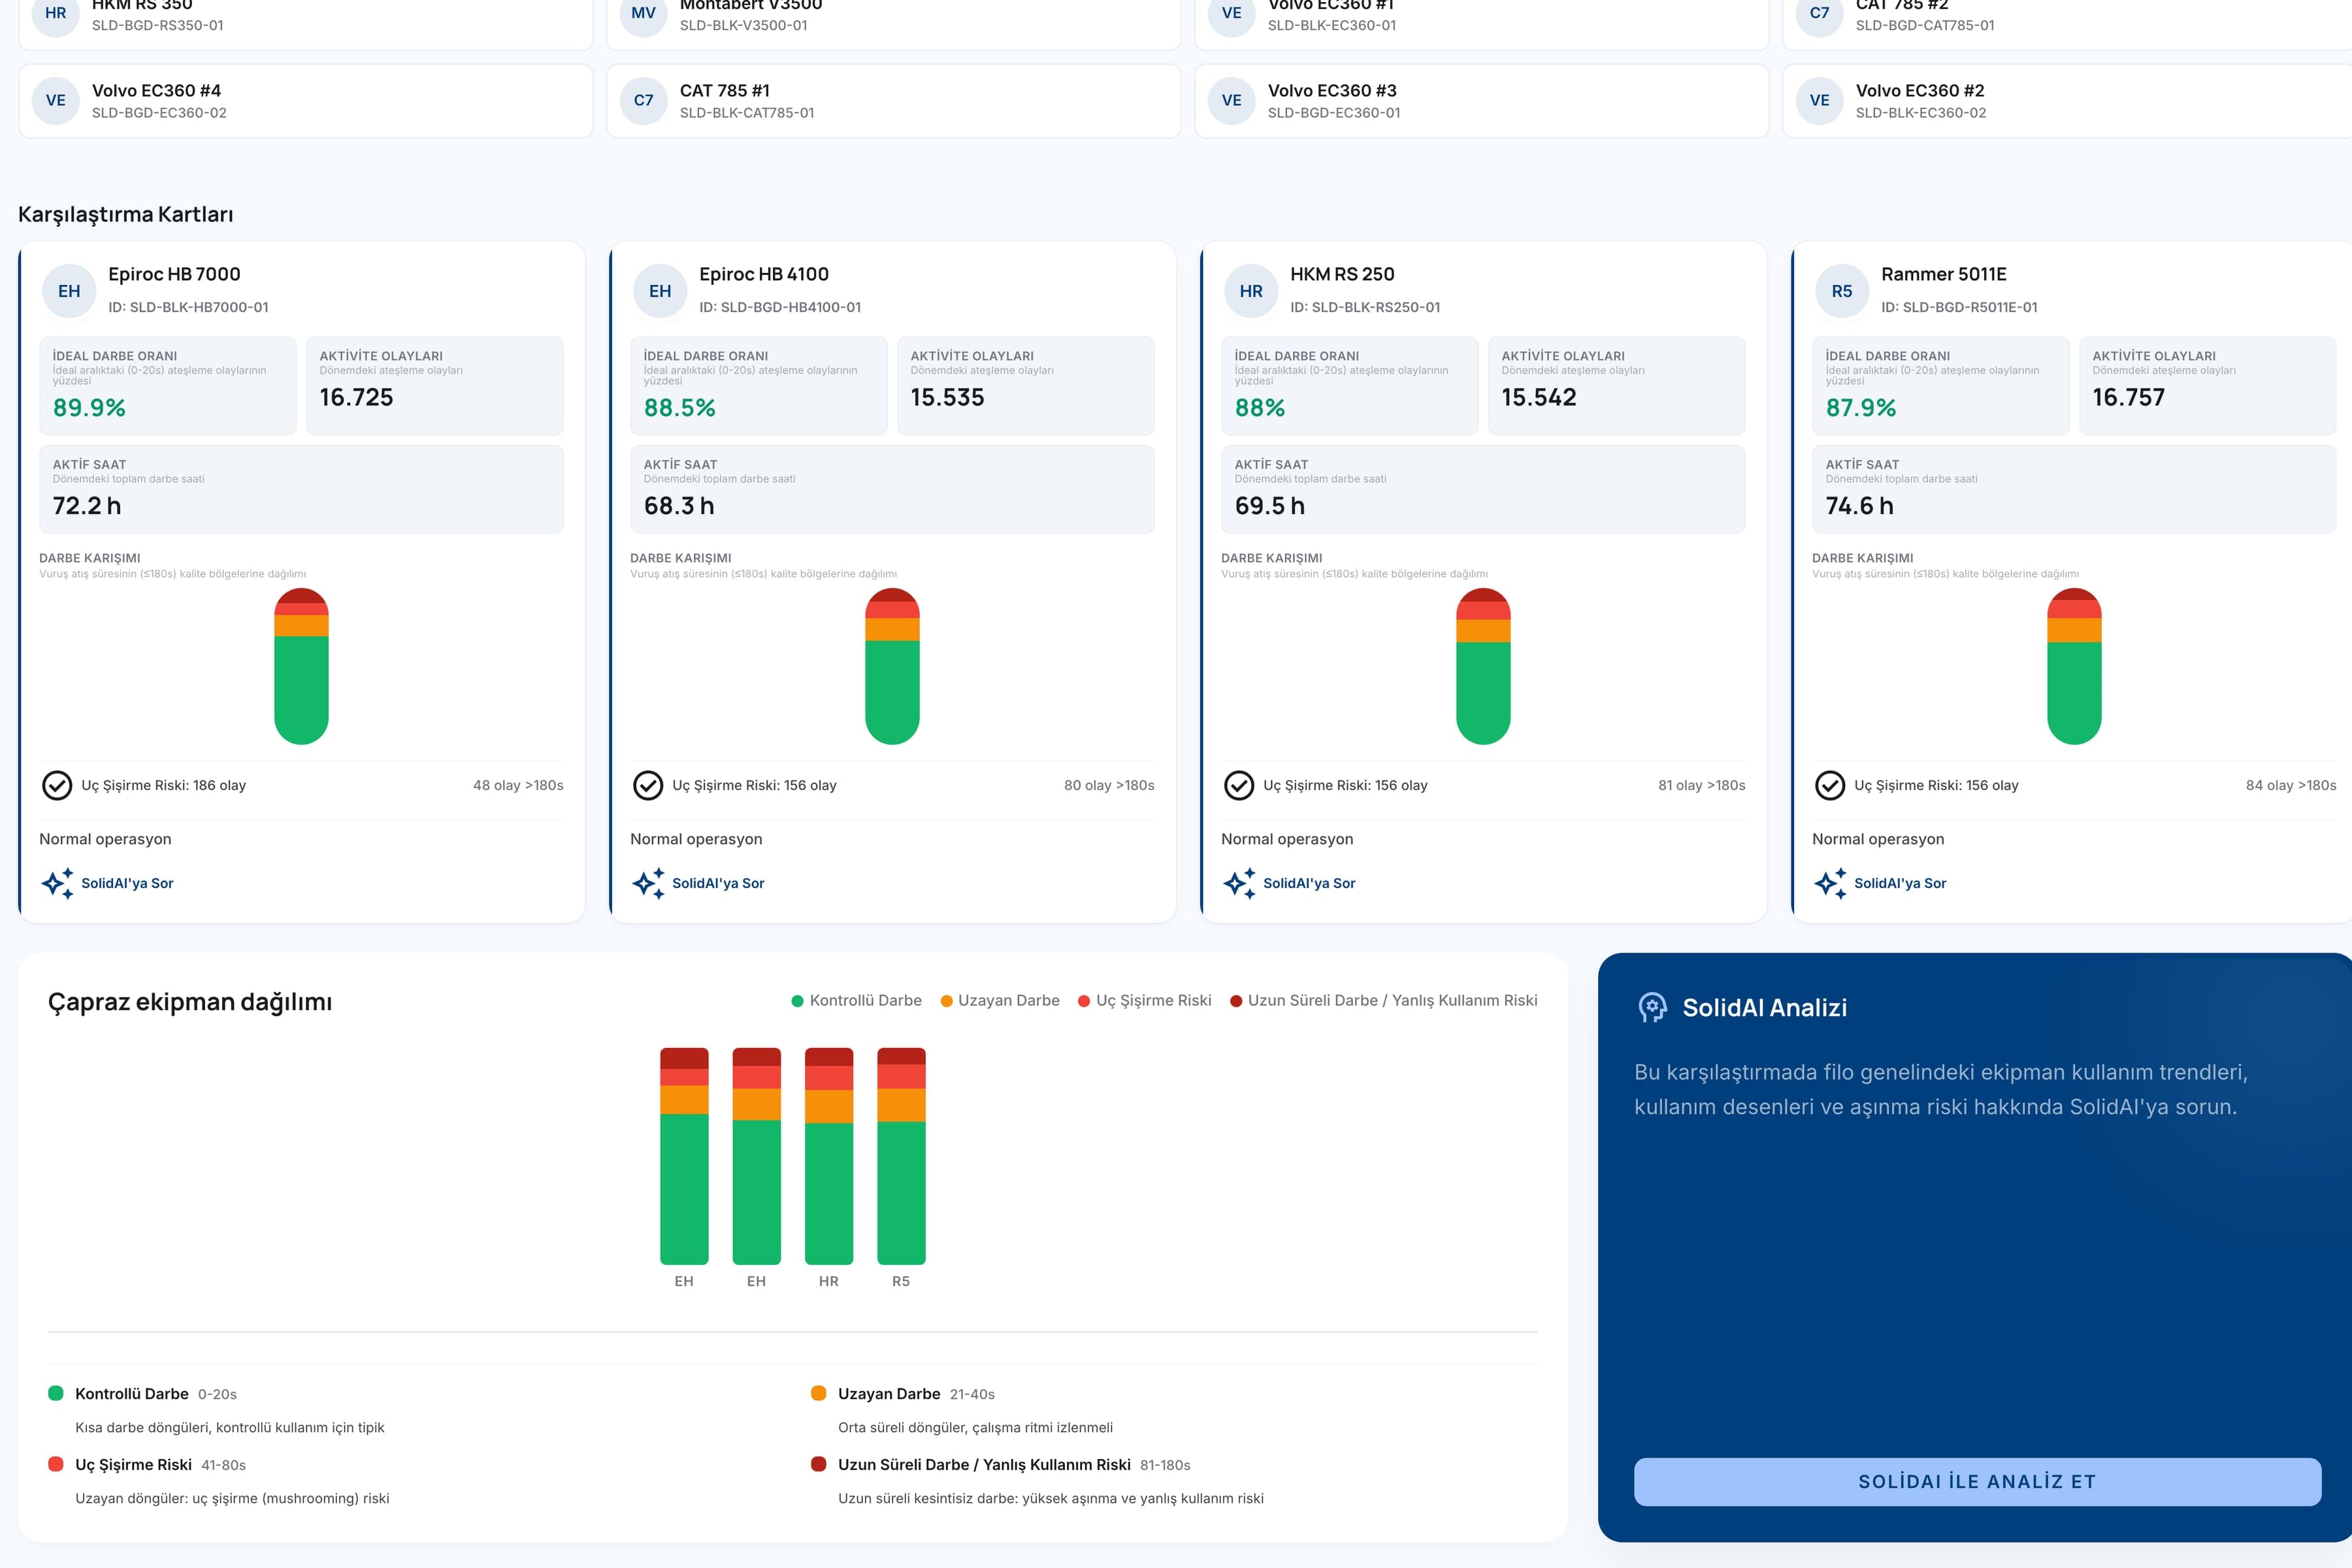Viewport: 2352px width, 1568px height.
Task: Click the '80 olay >180s' text
Action: click(1109, 786)
